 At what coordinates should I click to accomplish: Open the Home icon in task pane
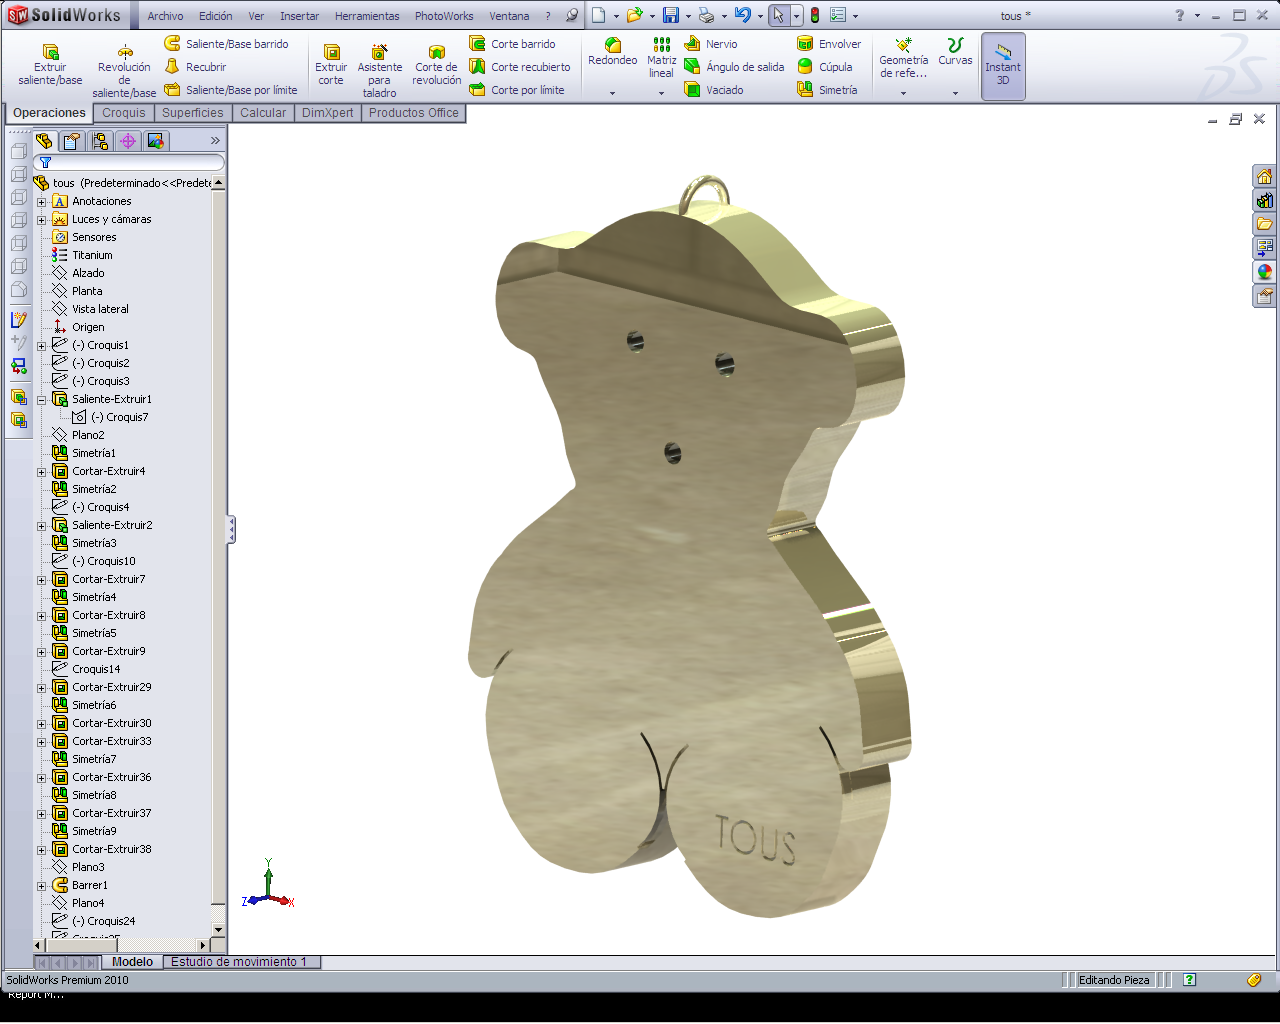1265,176
